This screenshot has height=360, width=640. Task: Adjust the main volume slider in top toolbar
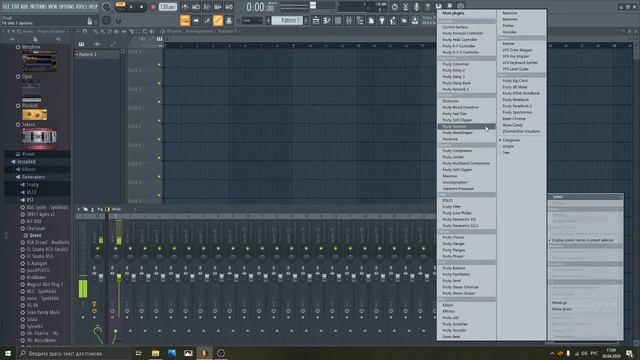(x=313, y=5)
